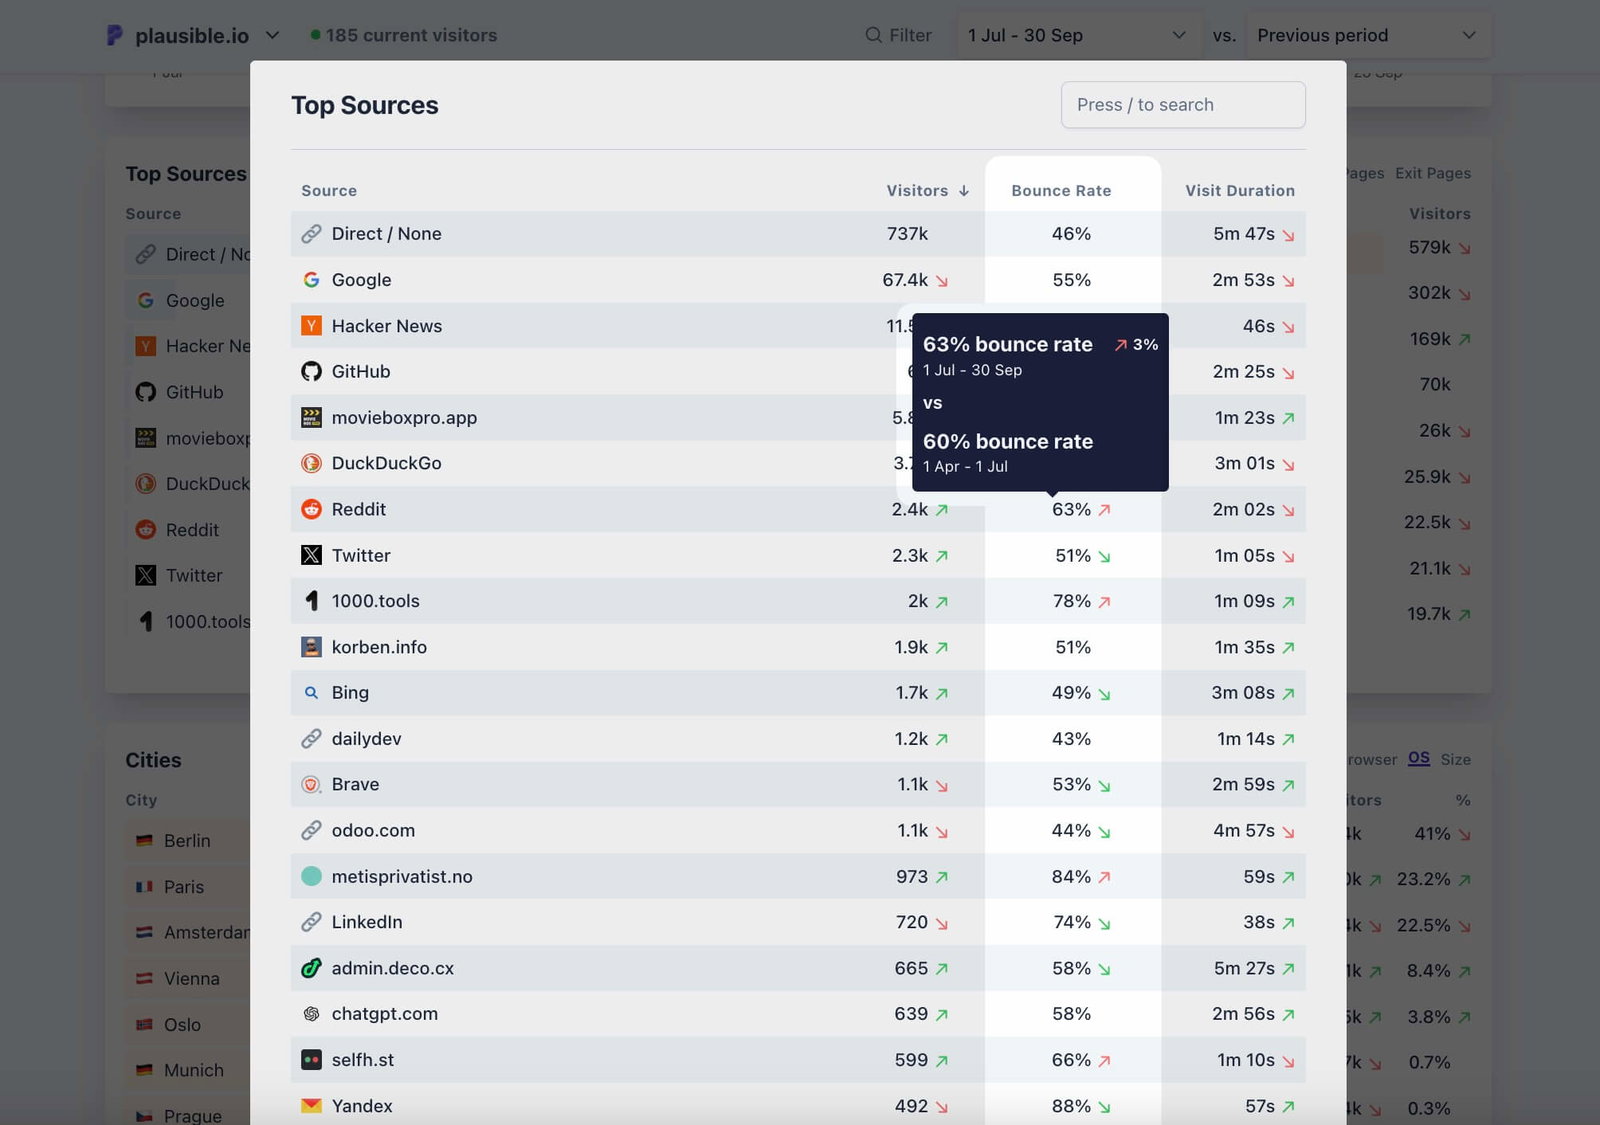Click the Reddit alien icon
This screenshot has height=1125, width=1600.
pyautogui.click(x=311, y=509)
